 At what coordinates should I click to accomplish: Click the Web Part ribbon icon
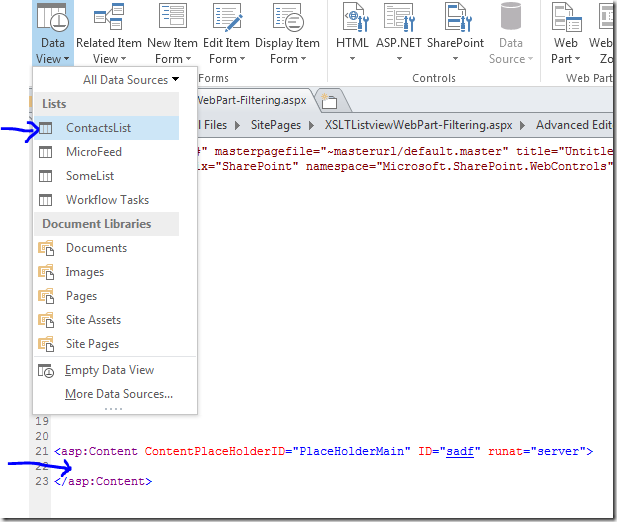pos(566,18)
